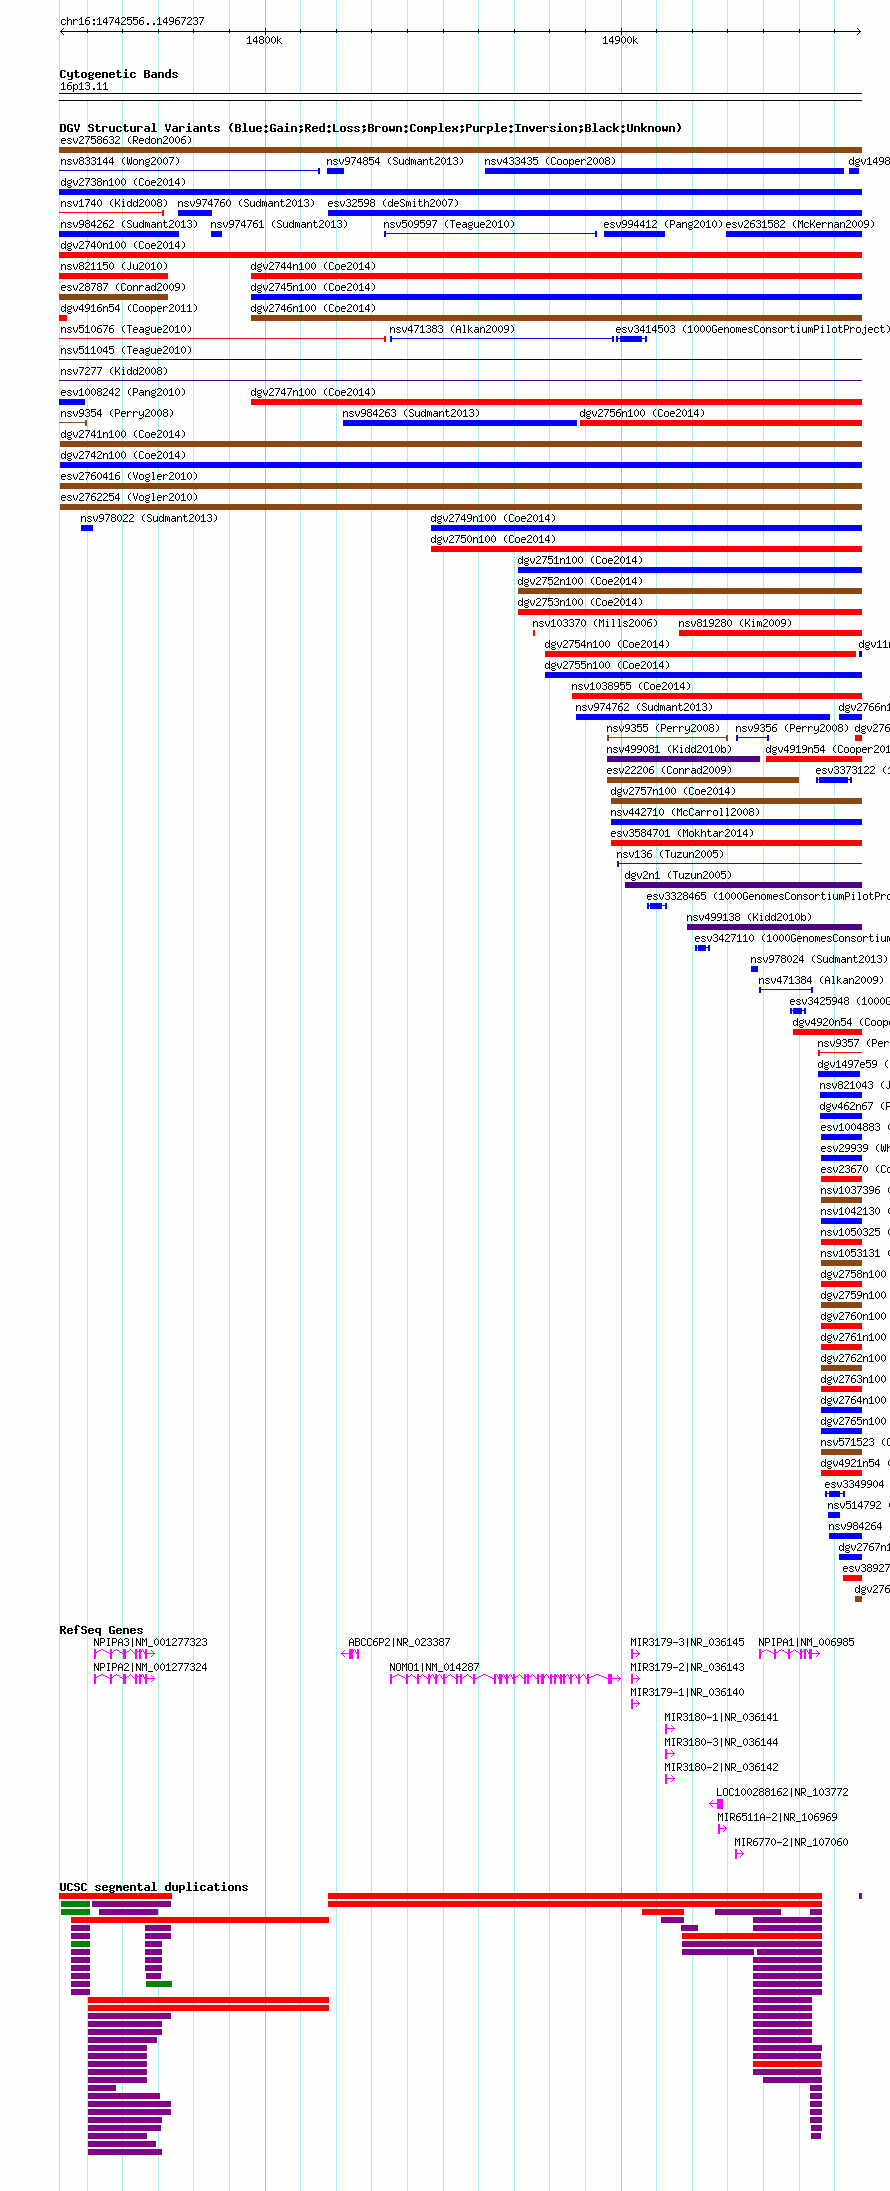Click the LOC100288162 gene arrow glyph
The image size is (890, 2191).
(x=716, y=1804)
